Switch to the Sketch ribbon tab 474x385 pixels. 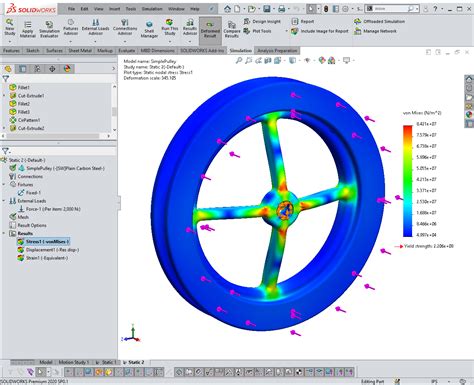[33, 50]
